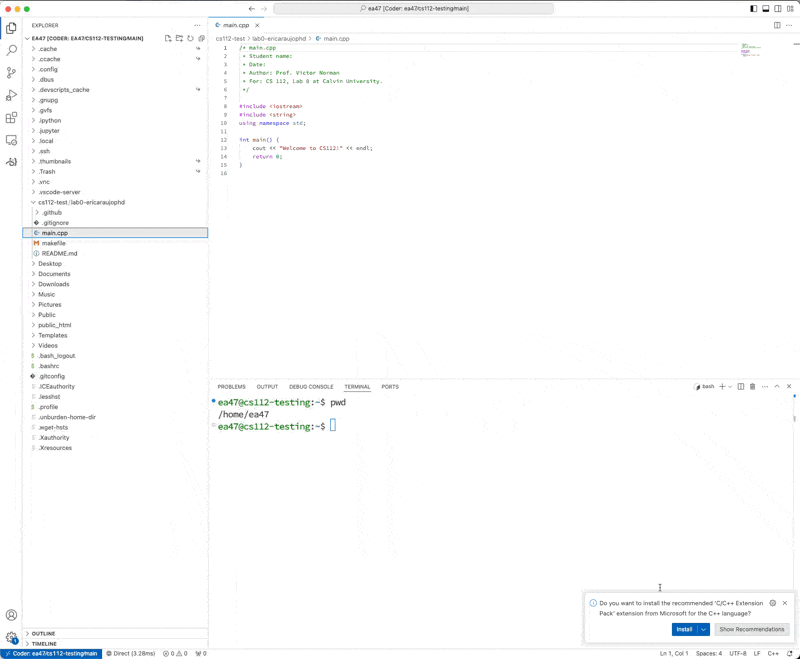Click the Kill Terminal trash icon
Screen dimensions: 800x659
(753, 386)
